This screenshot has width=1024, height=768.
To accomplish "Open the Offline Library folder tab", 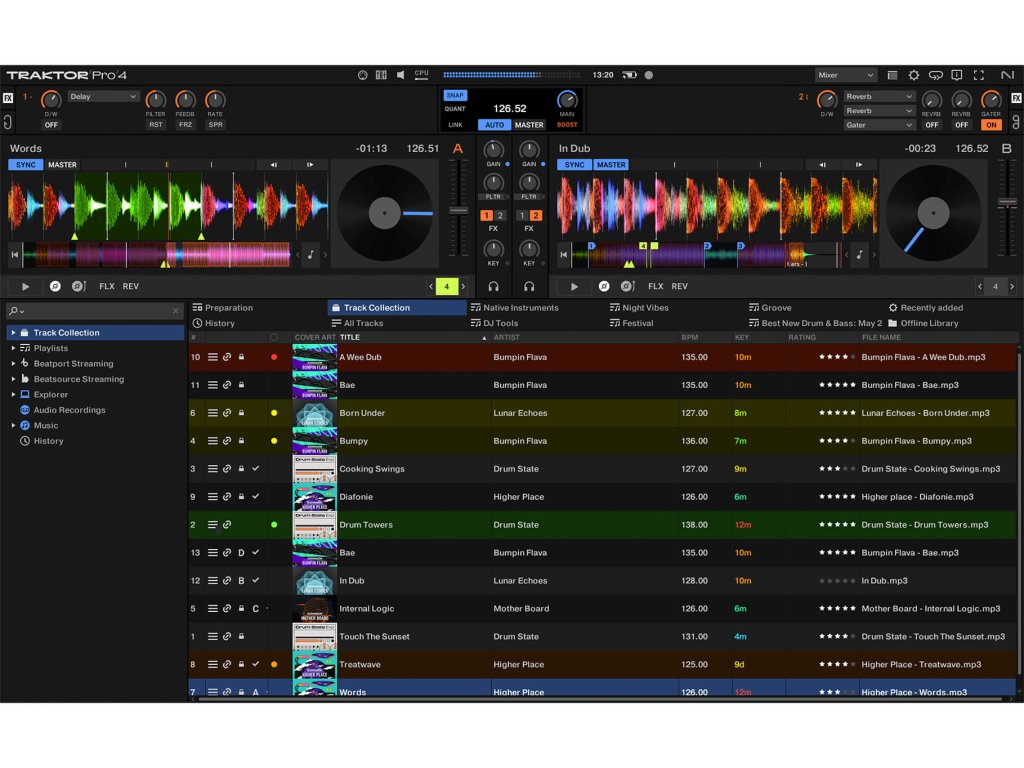I will pos(923,323).
